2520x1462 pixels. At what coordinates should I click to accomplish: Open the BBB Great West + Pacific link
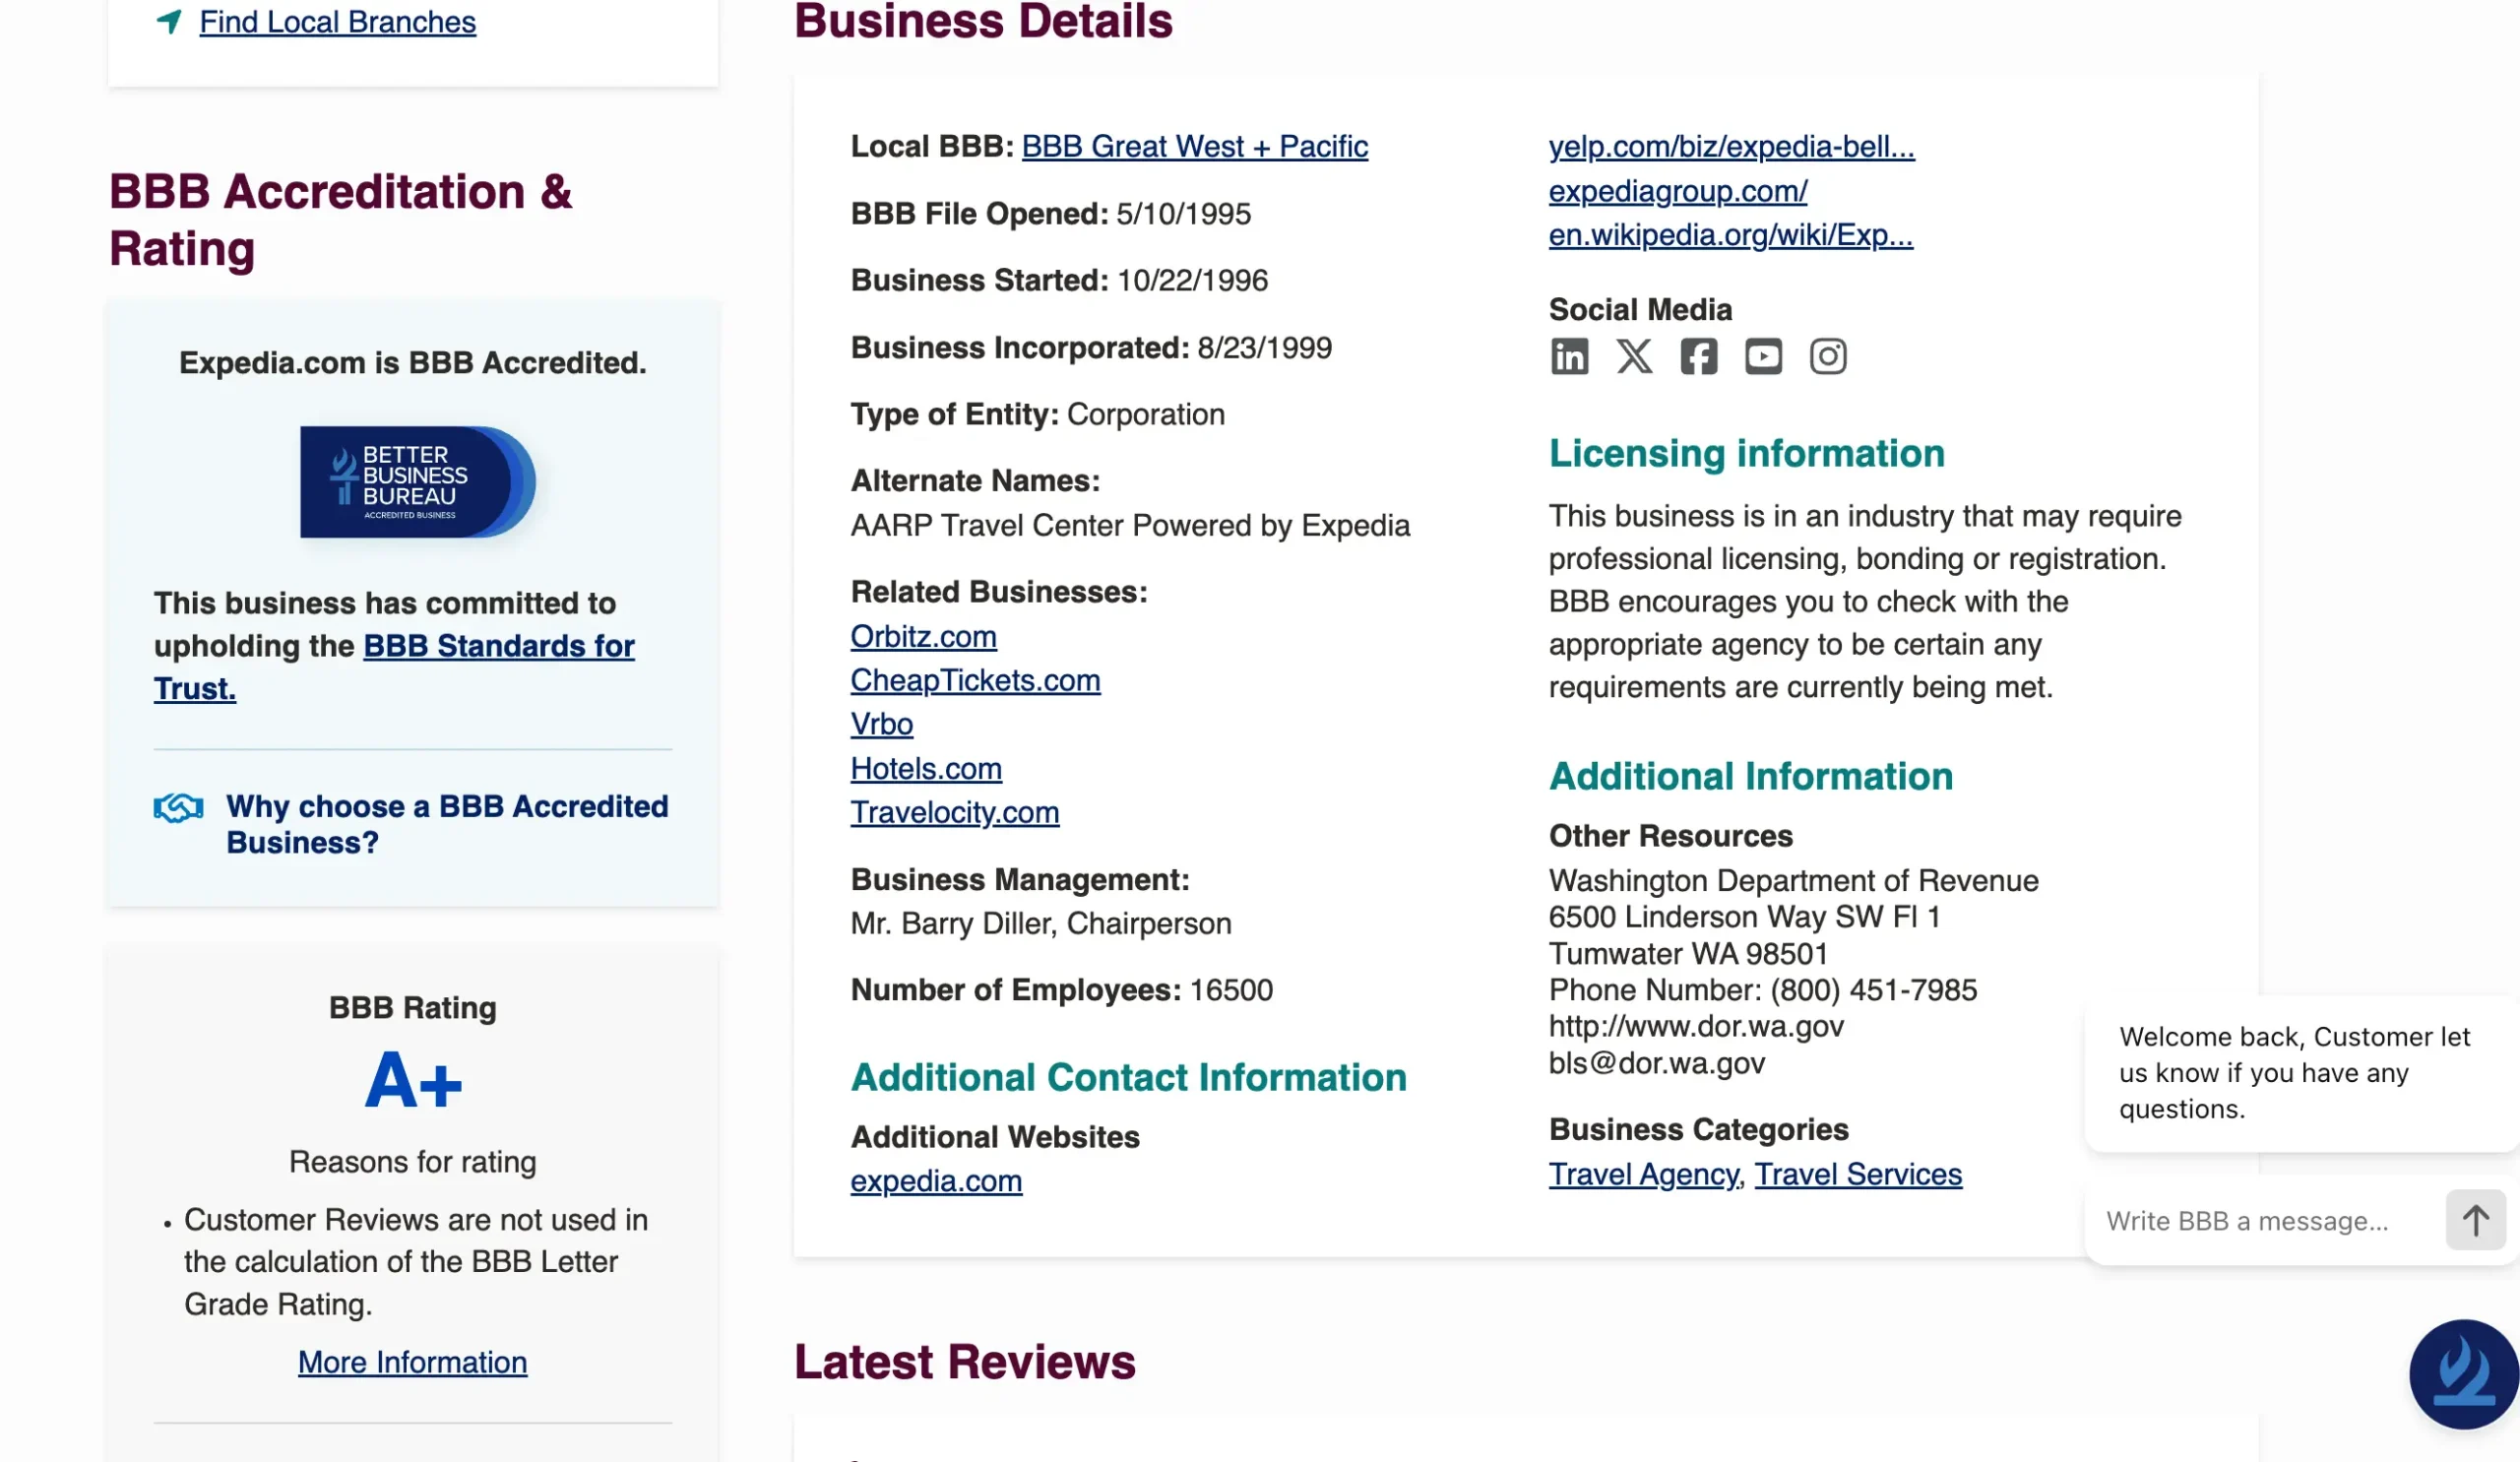[x=1194, y=147]
